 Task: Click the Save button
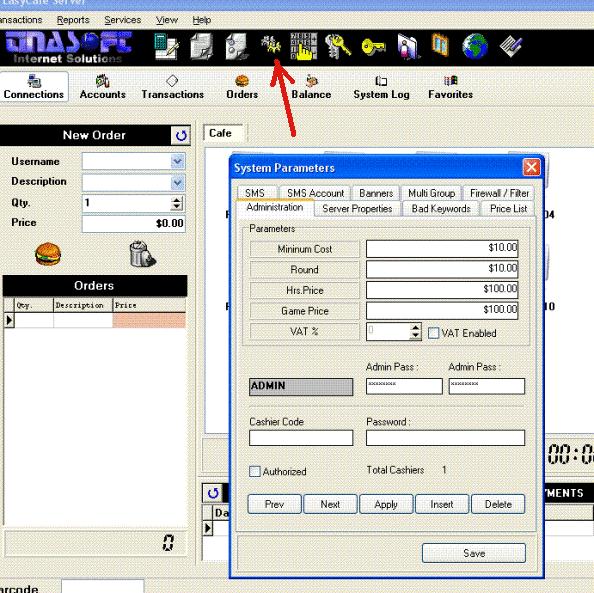474,553
